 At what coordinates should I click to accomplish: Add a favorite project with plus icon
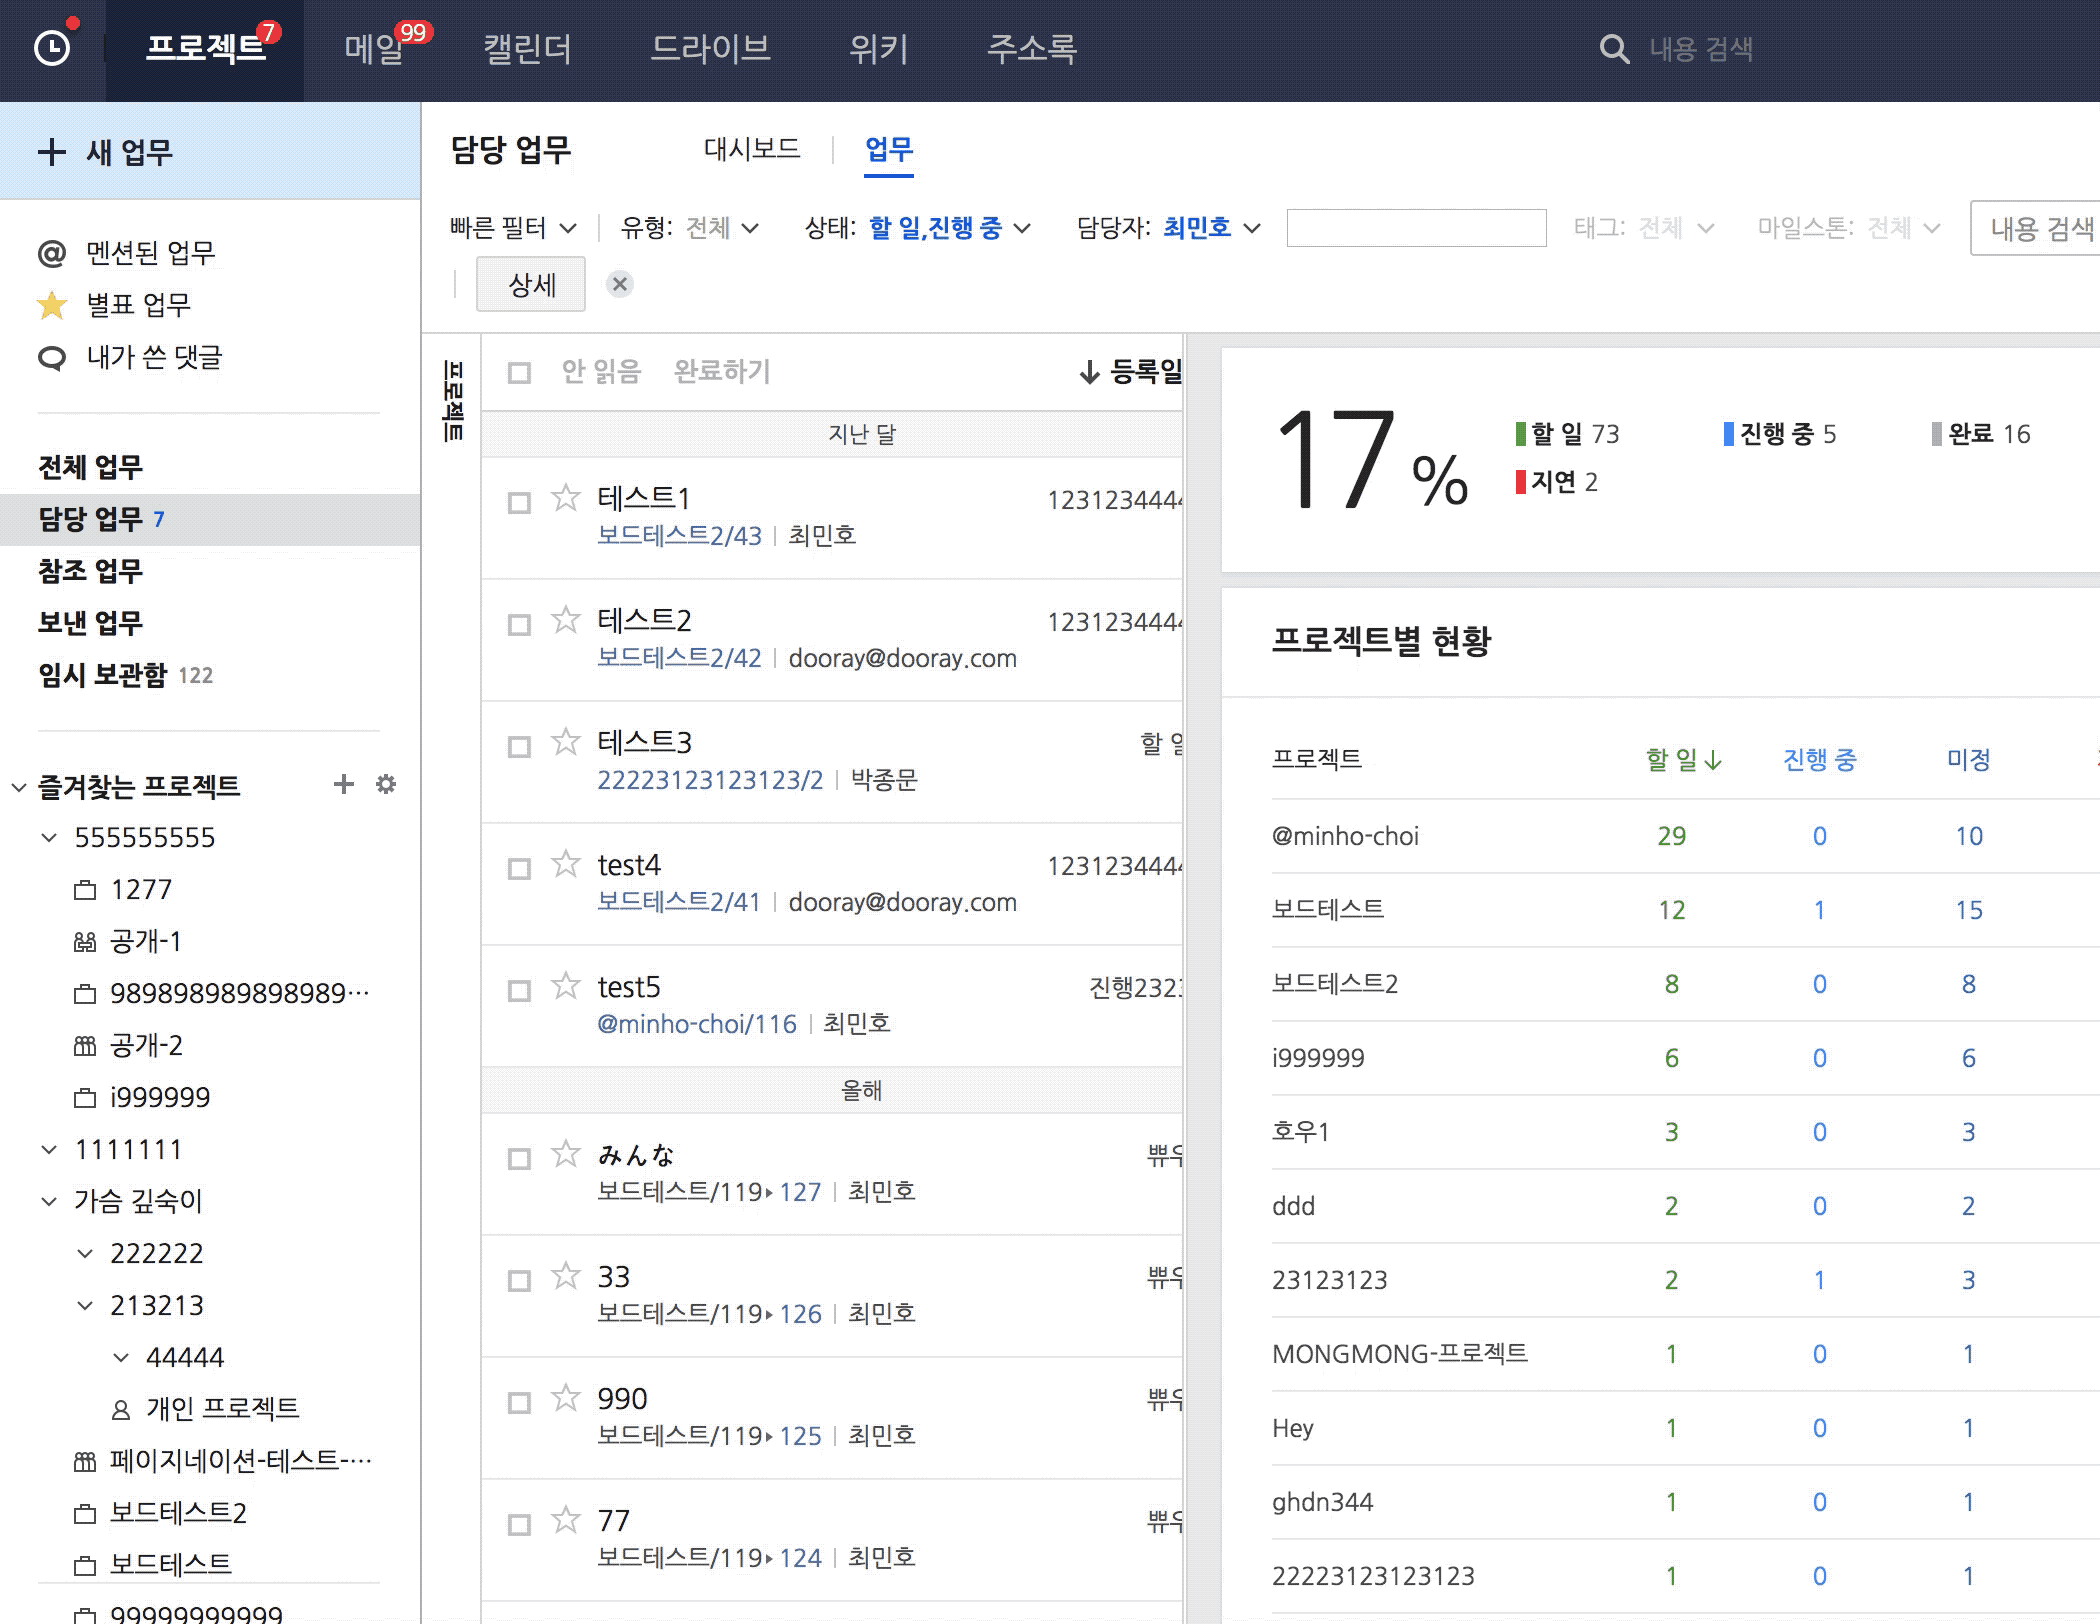[x=343, y=785]
